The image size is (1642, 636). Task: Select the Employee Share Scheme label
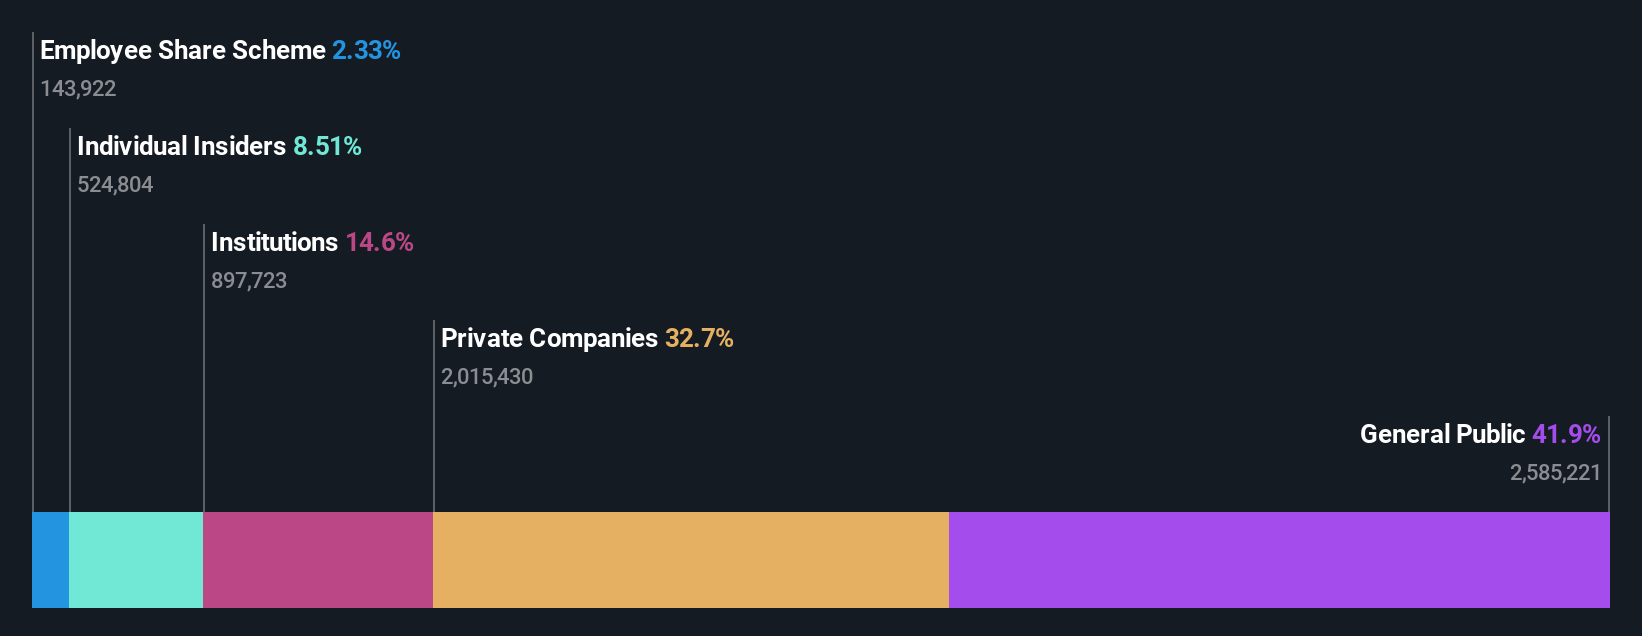click(x=183, y=51)
